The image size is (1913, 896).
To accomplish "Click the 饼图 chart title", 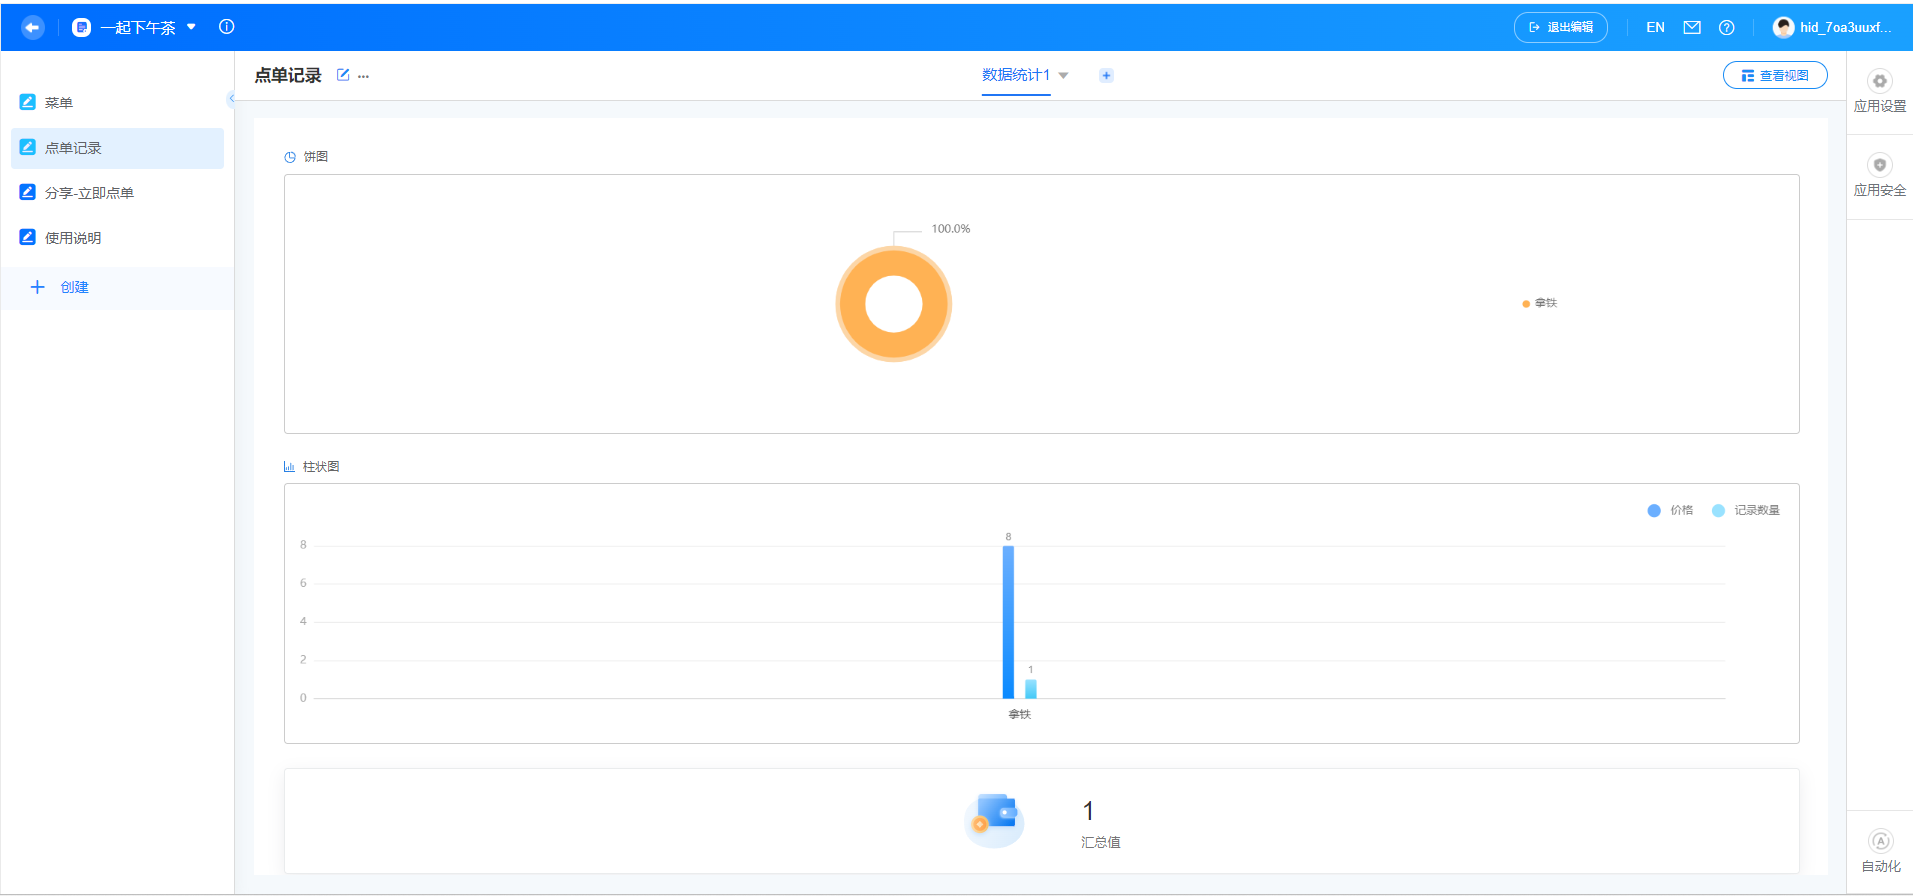I will point(316,157).
